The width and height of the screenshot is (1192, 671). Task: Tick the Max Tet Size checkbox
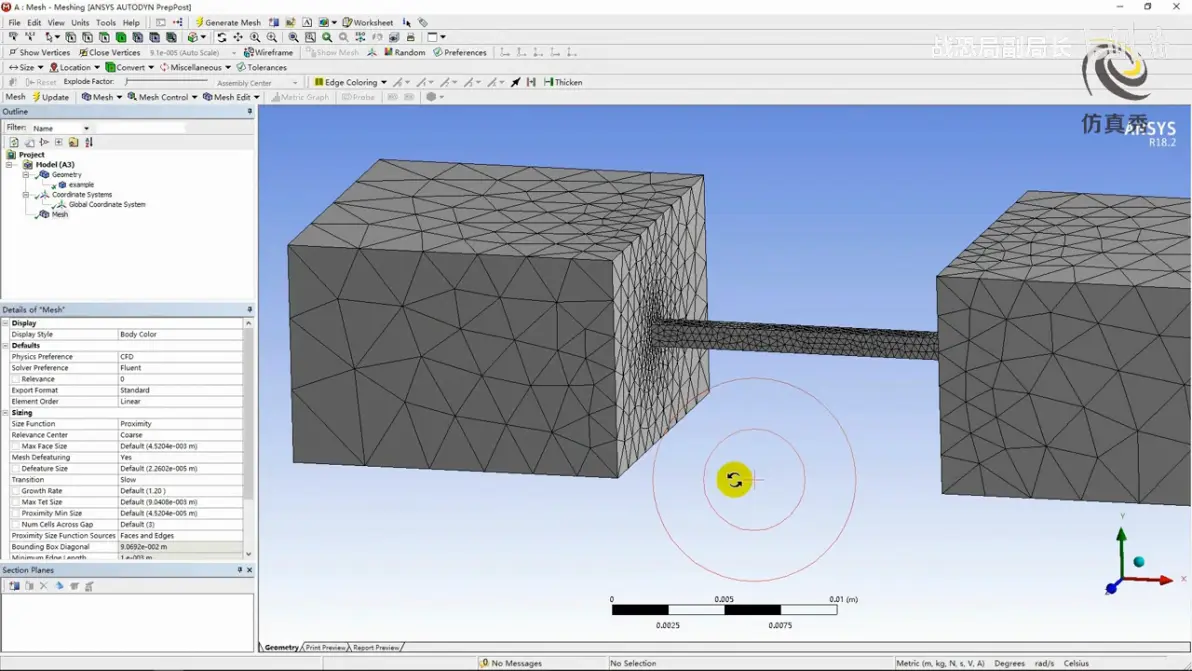click(15, 502)
